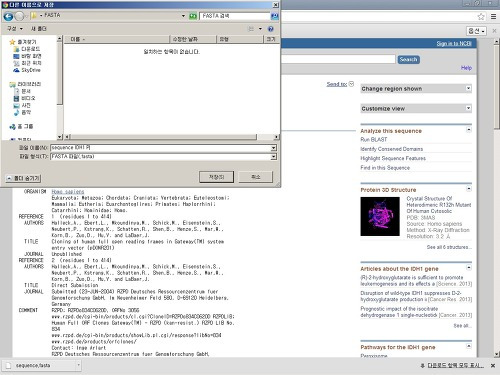Open the Documents (문서) library
This screenshot has width=500, height=375.
[x=22, y=91]
